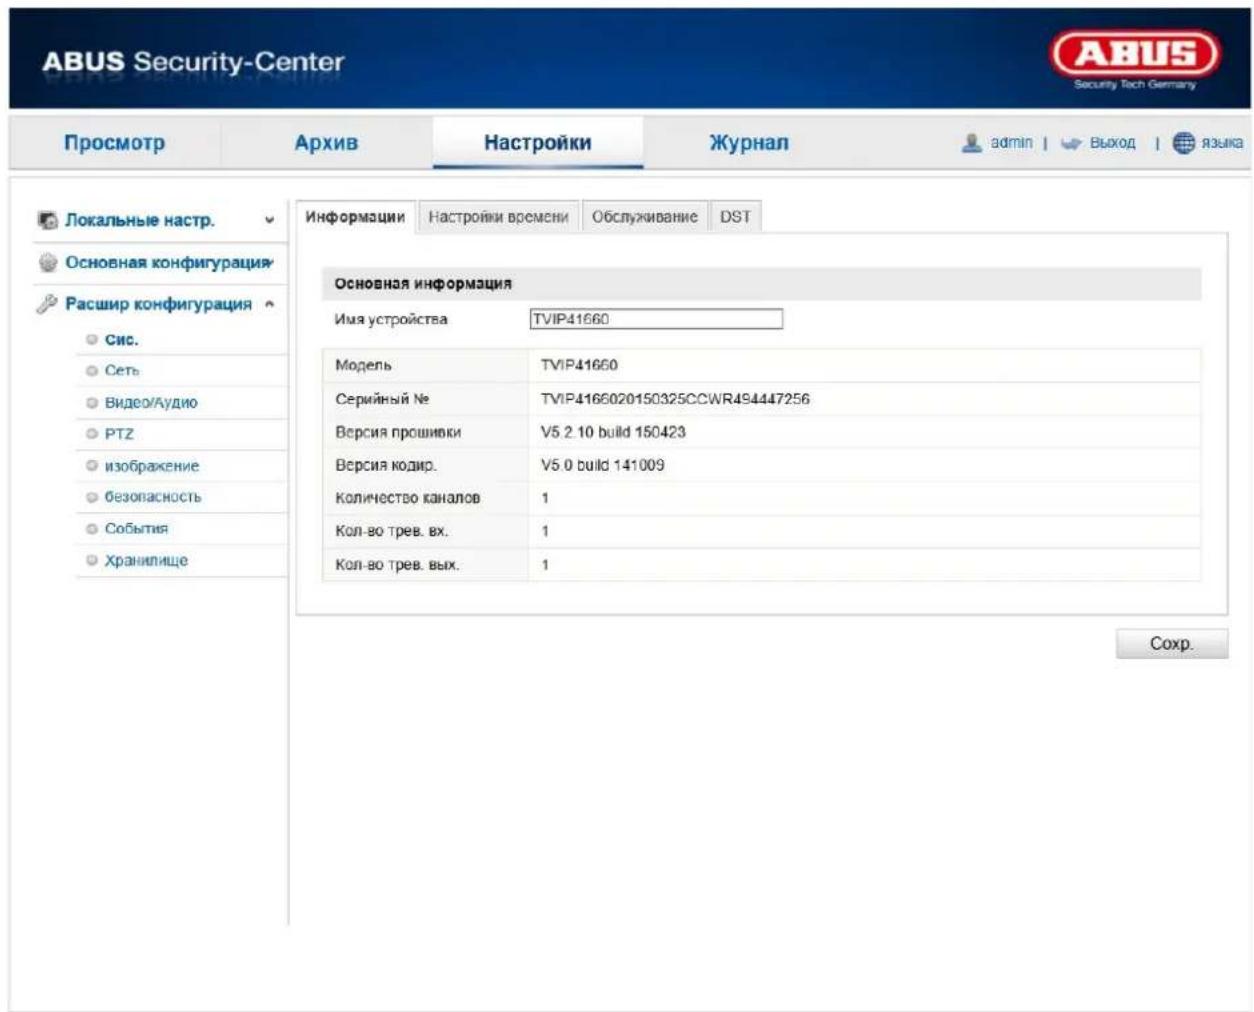
Task: Click the bullet icon beside События
Action: [92, 529]
